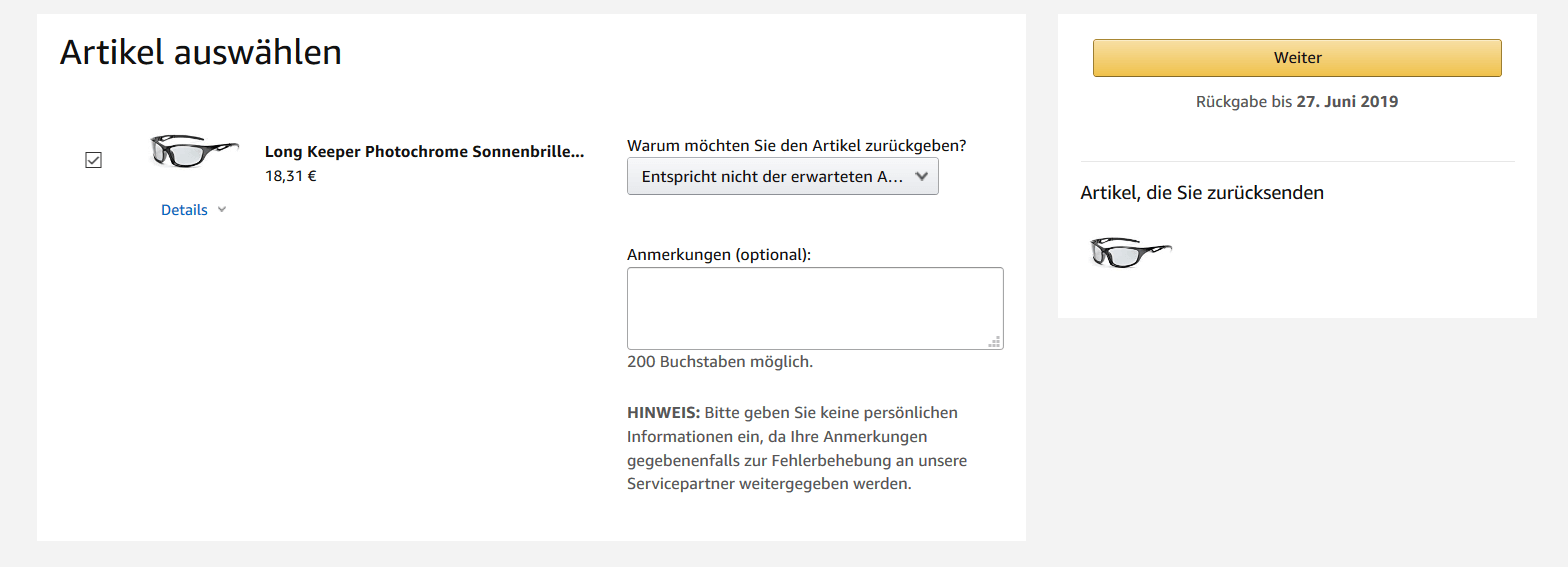Uncheck the Long Keeper sunglasses item checkbox

pyautogui.click(x=94, y=160)
